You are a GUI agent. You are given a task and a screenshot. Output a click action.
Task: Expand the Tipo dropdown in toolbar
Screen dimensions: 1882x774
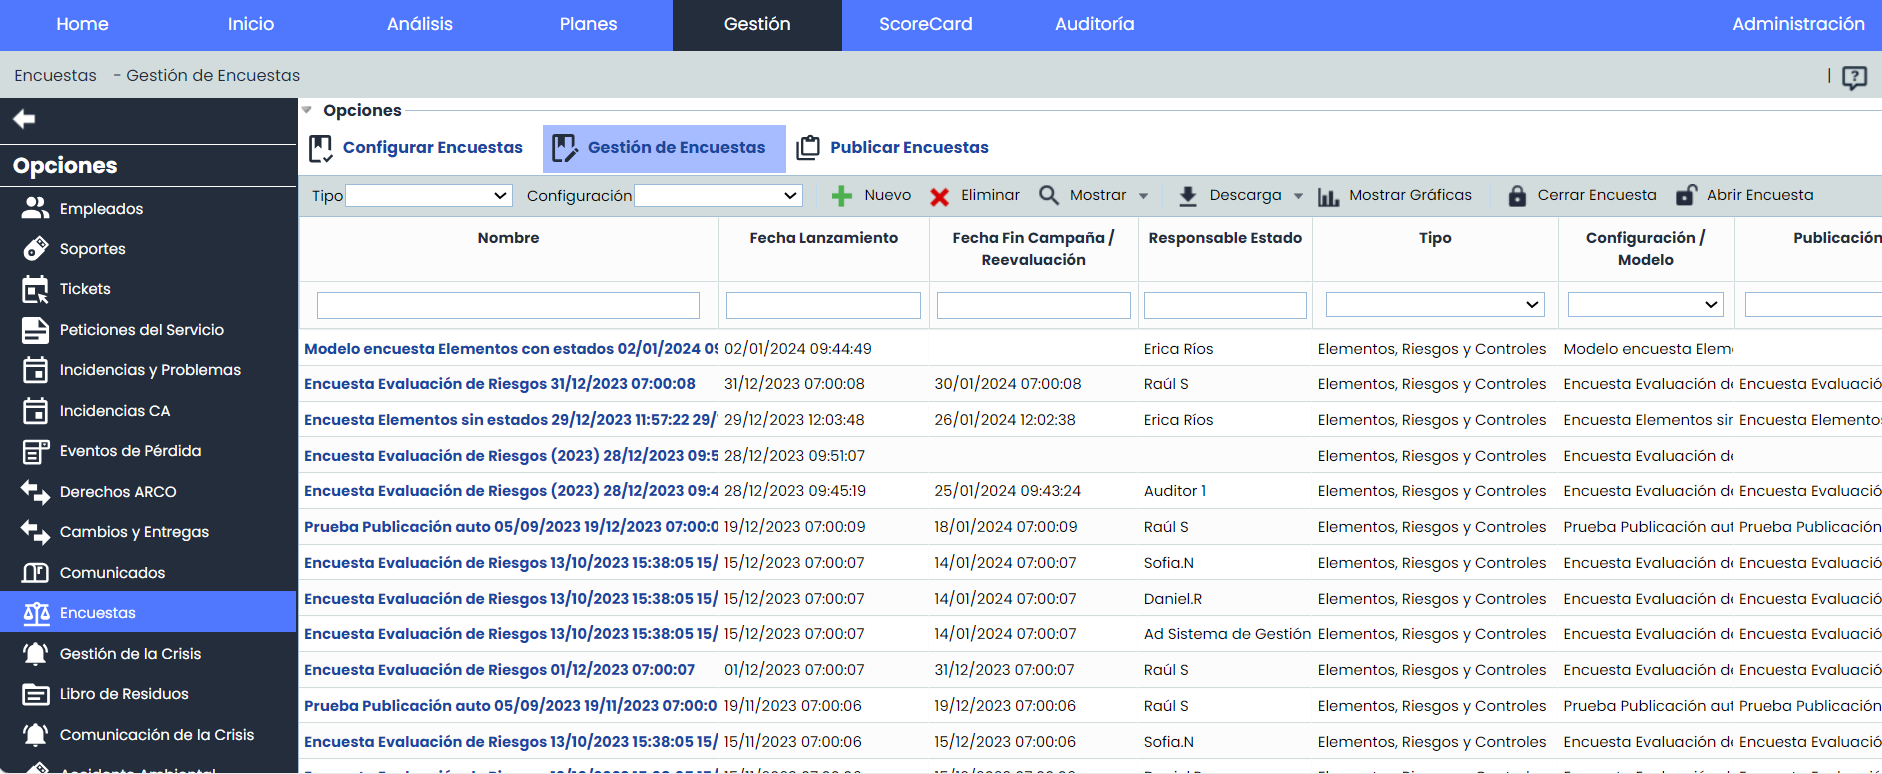428,196
